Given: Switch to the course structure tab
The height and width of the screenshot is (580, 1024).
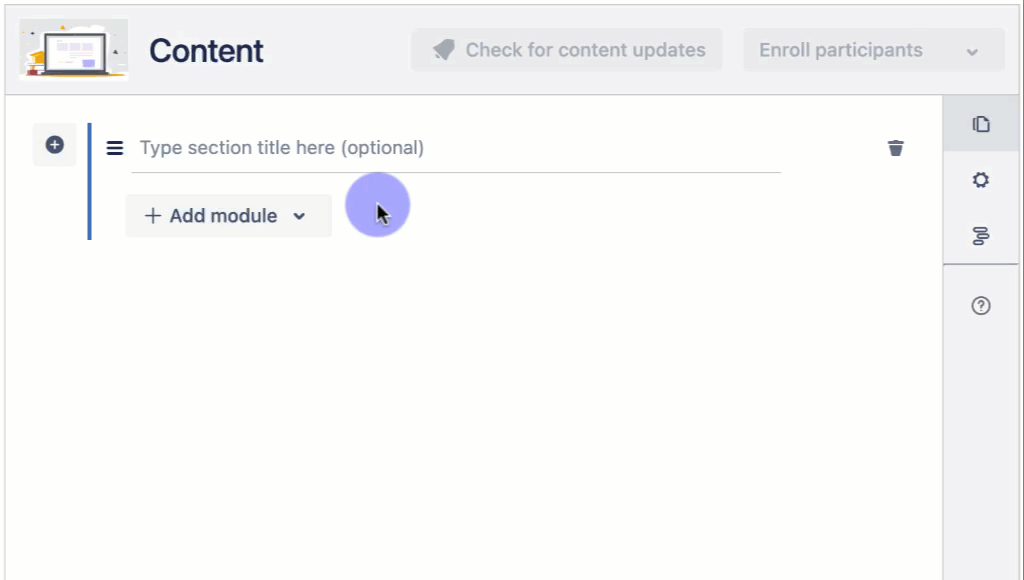Looking at the screenshot, I should (980, 236).
